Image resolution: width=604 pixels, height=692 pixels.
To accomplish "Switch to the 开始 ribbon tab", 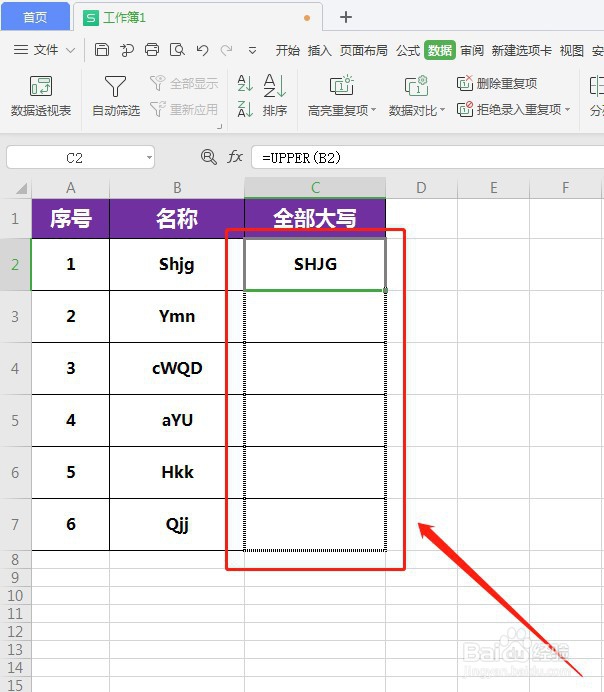I will click(x=288, y=51).
